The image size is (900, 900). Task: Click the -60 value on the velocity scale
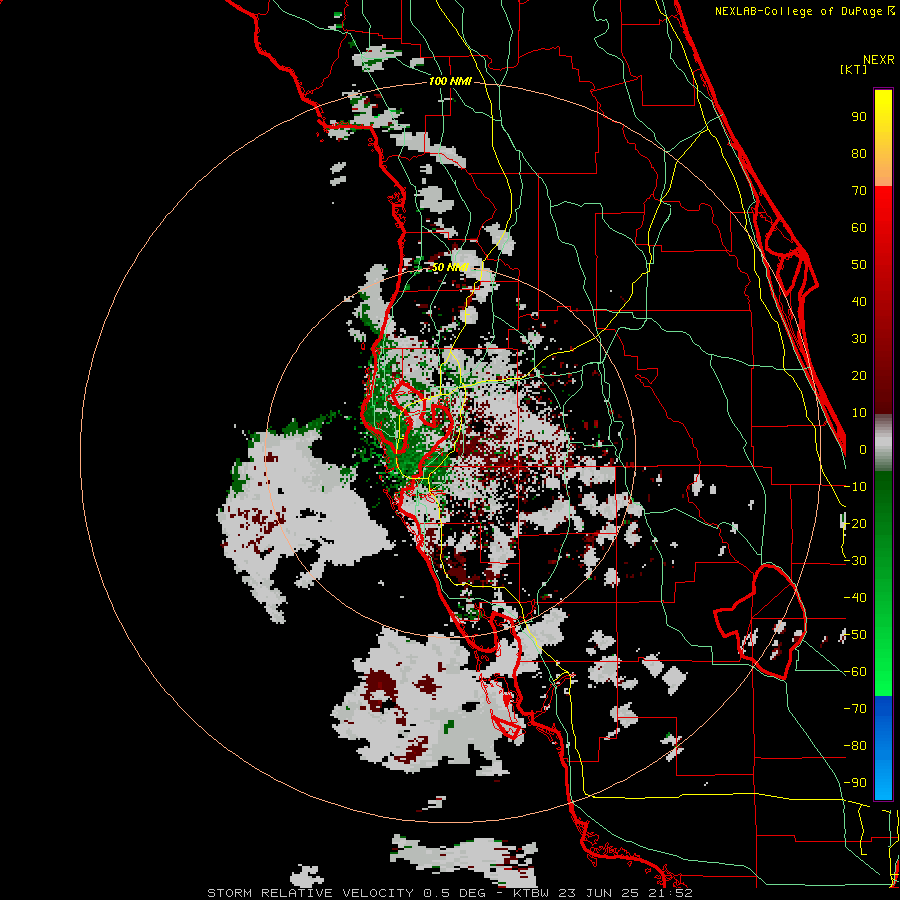point(855,672)
